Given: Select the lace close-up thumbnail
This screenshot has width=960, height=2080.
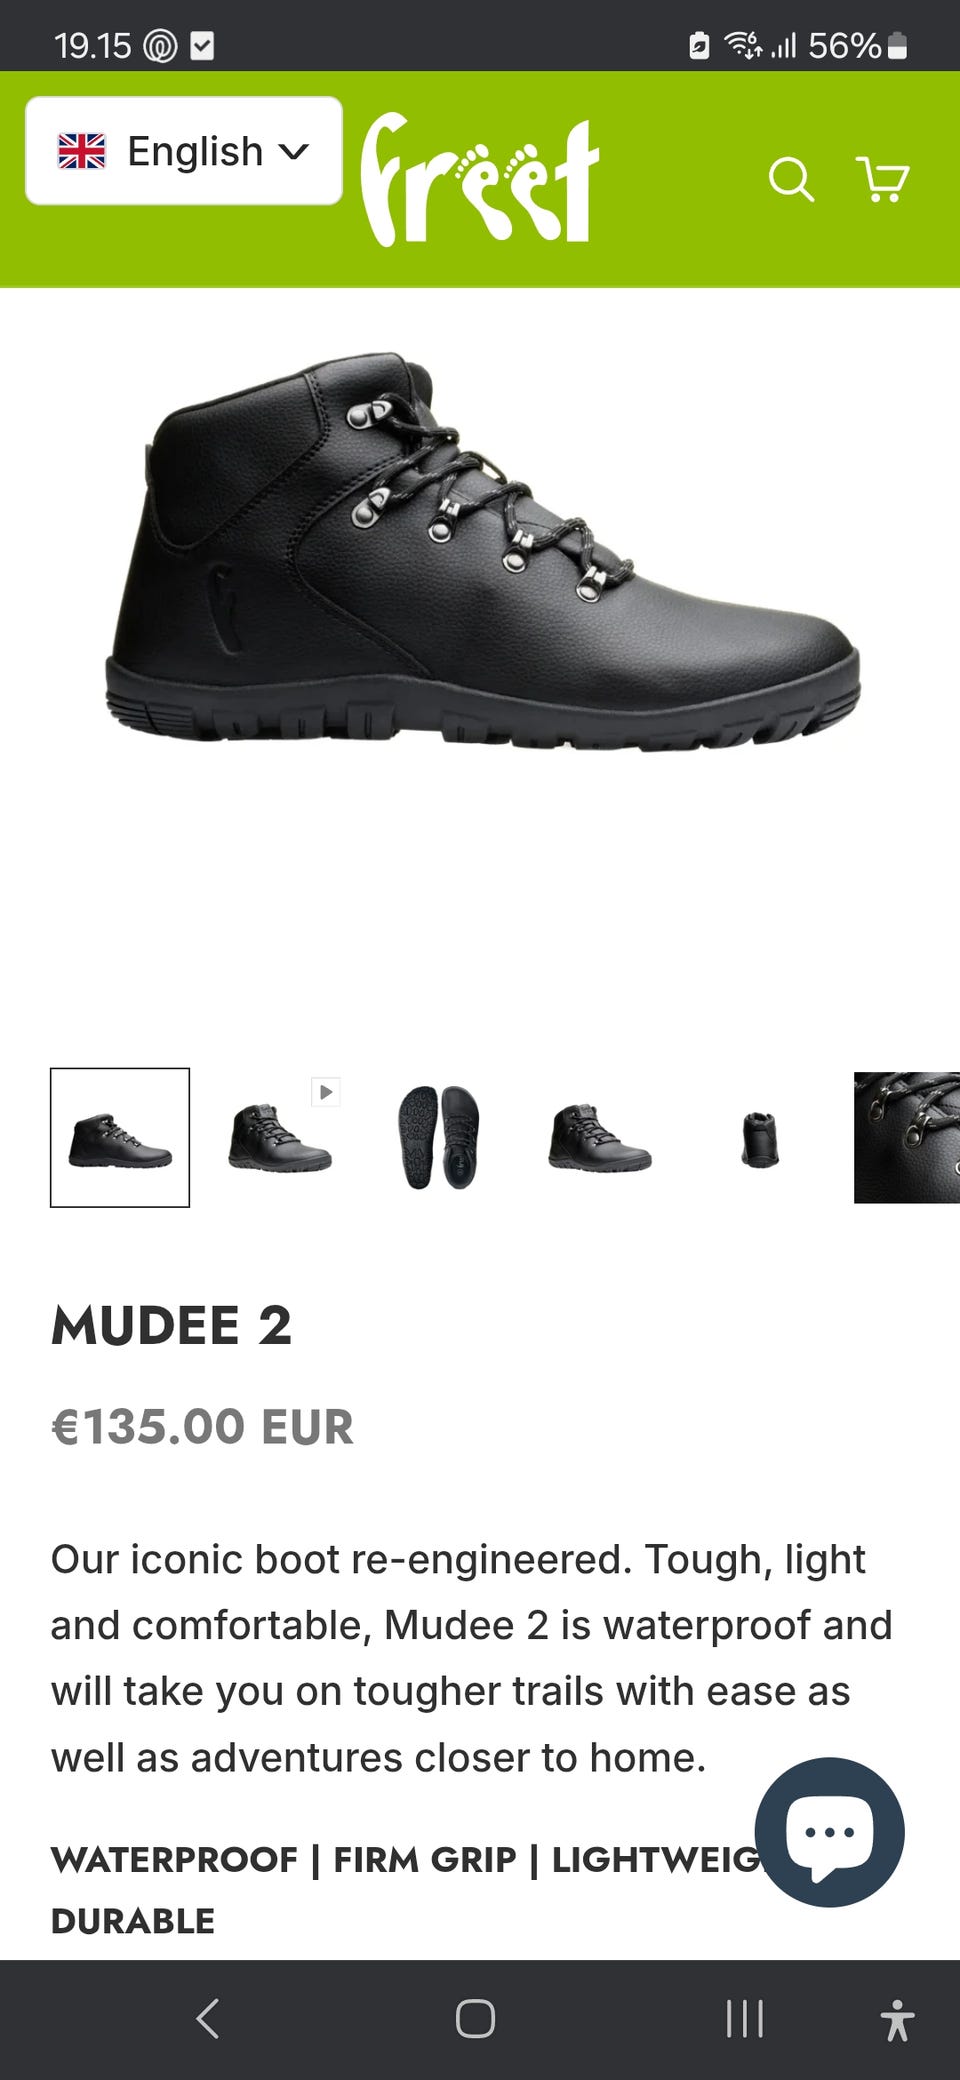Looking at the screenshot, I should 907,1138.
